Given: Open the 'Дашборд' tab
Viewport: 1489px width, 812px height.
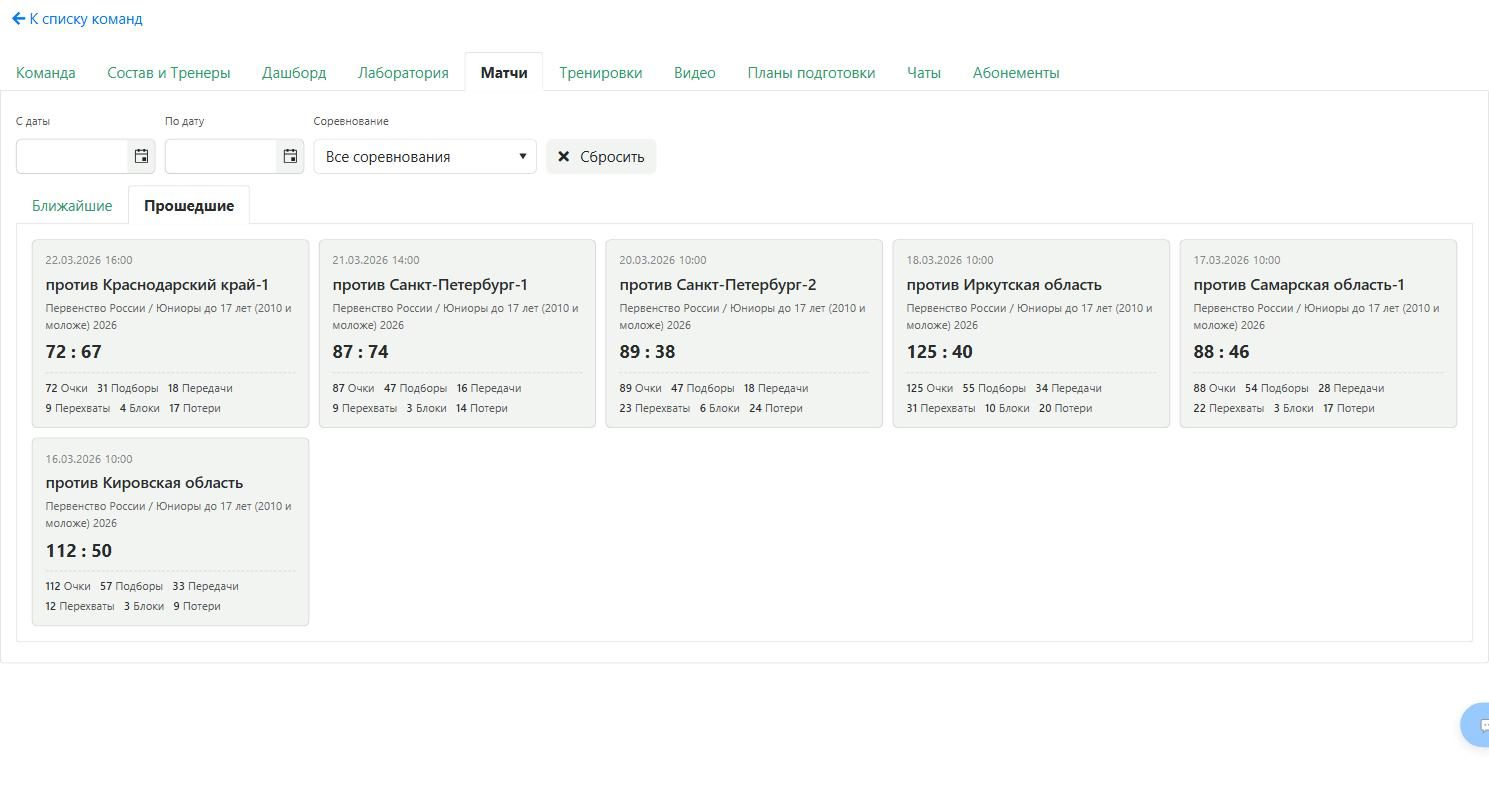Looking at the screenshot, I should pyautogui.click(x=294, y=72).
